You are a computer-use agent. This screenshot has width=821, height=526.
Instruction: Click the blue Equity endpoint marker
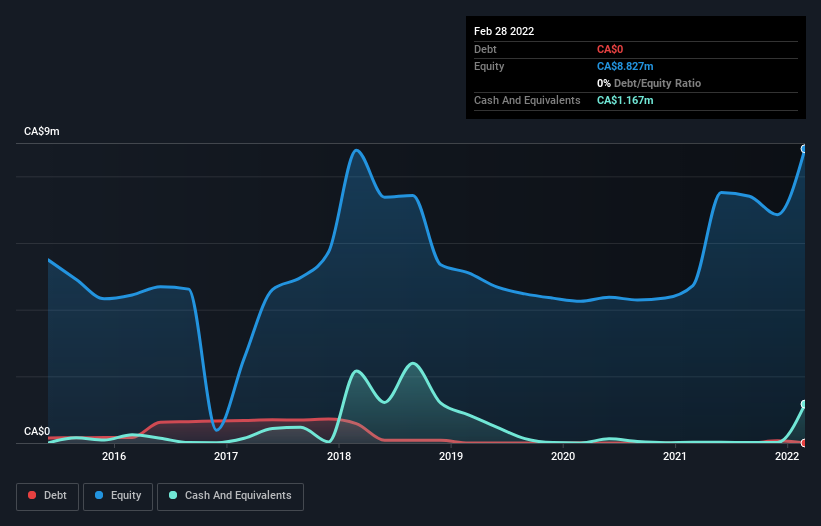804,149
